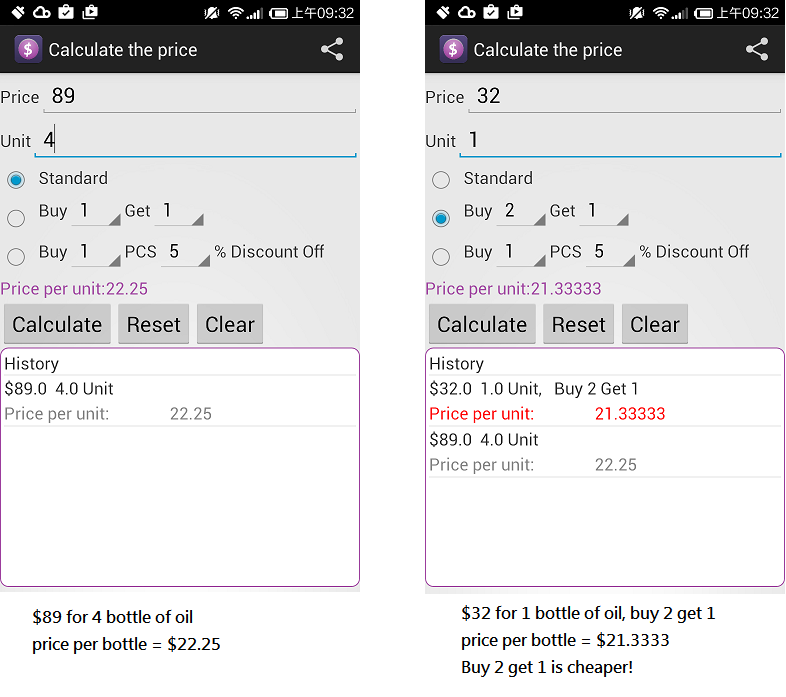Viewport: 786px width, 697px height.
Task: Tap the signal strength icon in right status bar
Action: [680, 13]
